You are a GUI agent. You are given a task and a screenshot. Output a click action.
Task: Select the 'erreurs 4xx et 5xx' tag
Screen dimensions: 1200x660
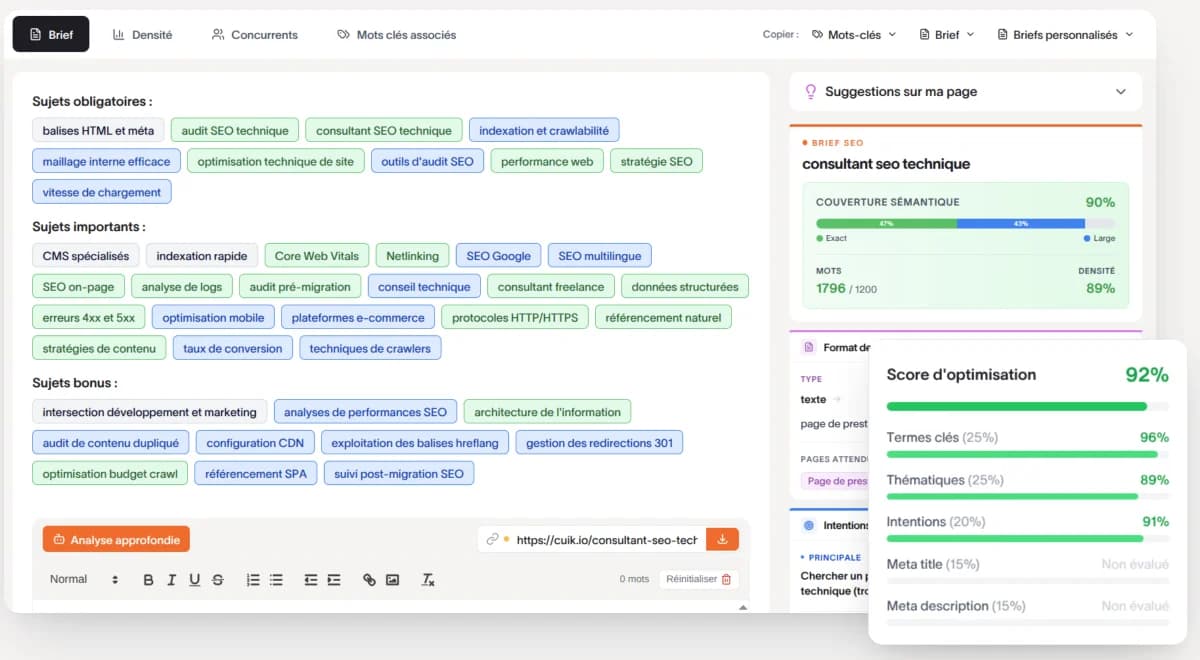(89, 318)
